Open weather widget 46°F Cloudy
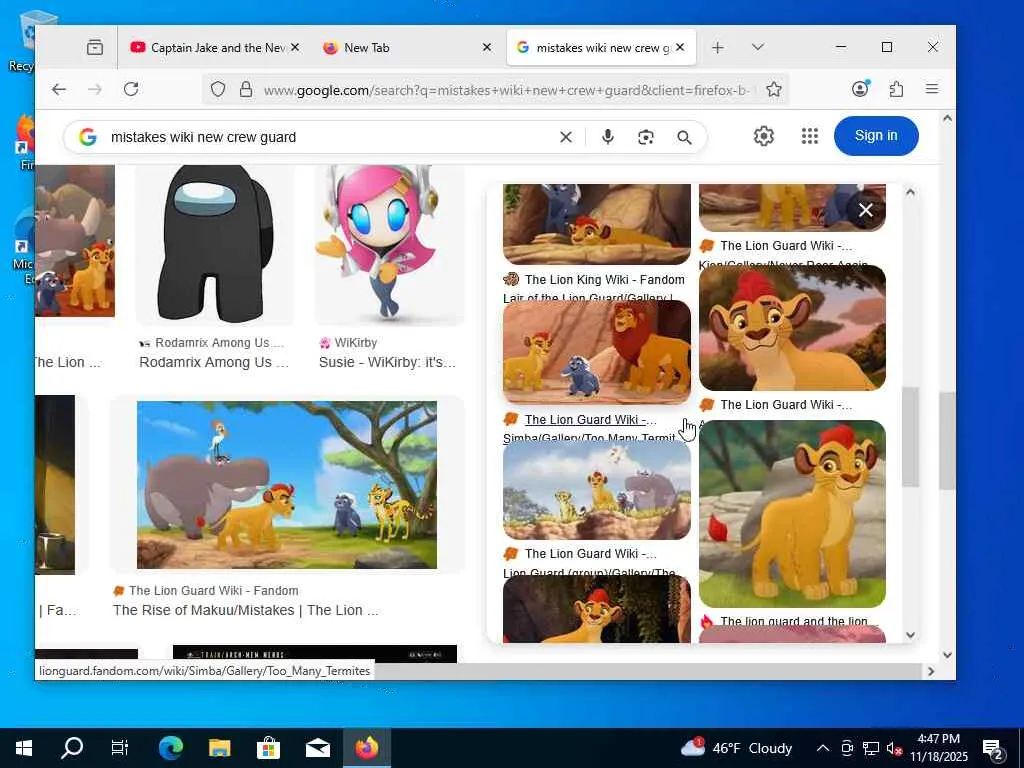This screenshot has height=768, width=1024. [736, 748]
